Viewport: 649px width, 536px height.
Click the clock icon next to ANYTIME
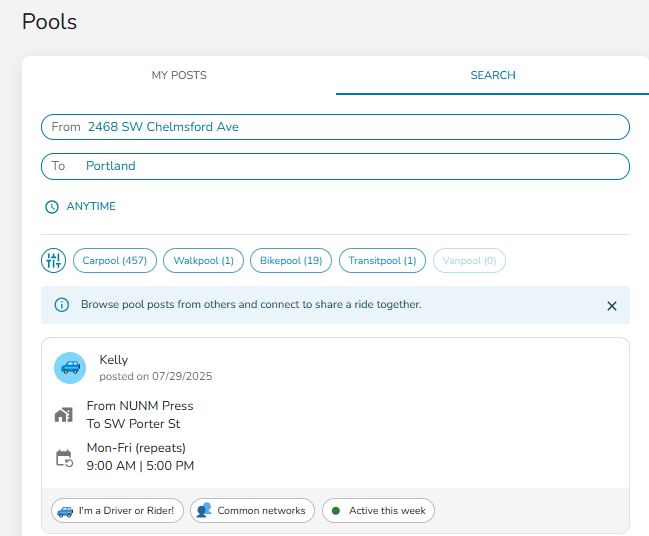[52, 207]
